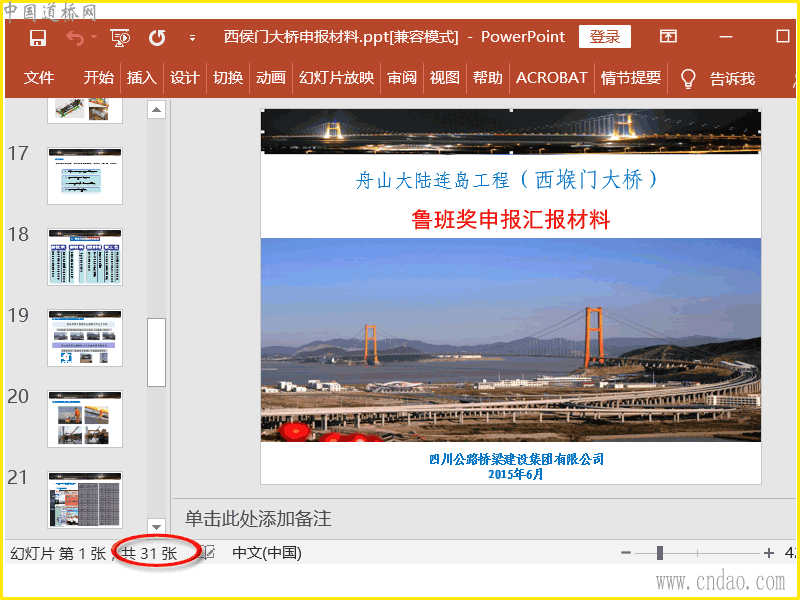Select the night bridge banner image
Screen dimensions: 800x600
tap(511, 131)
